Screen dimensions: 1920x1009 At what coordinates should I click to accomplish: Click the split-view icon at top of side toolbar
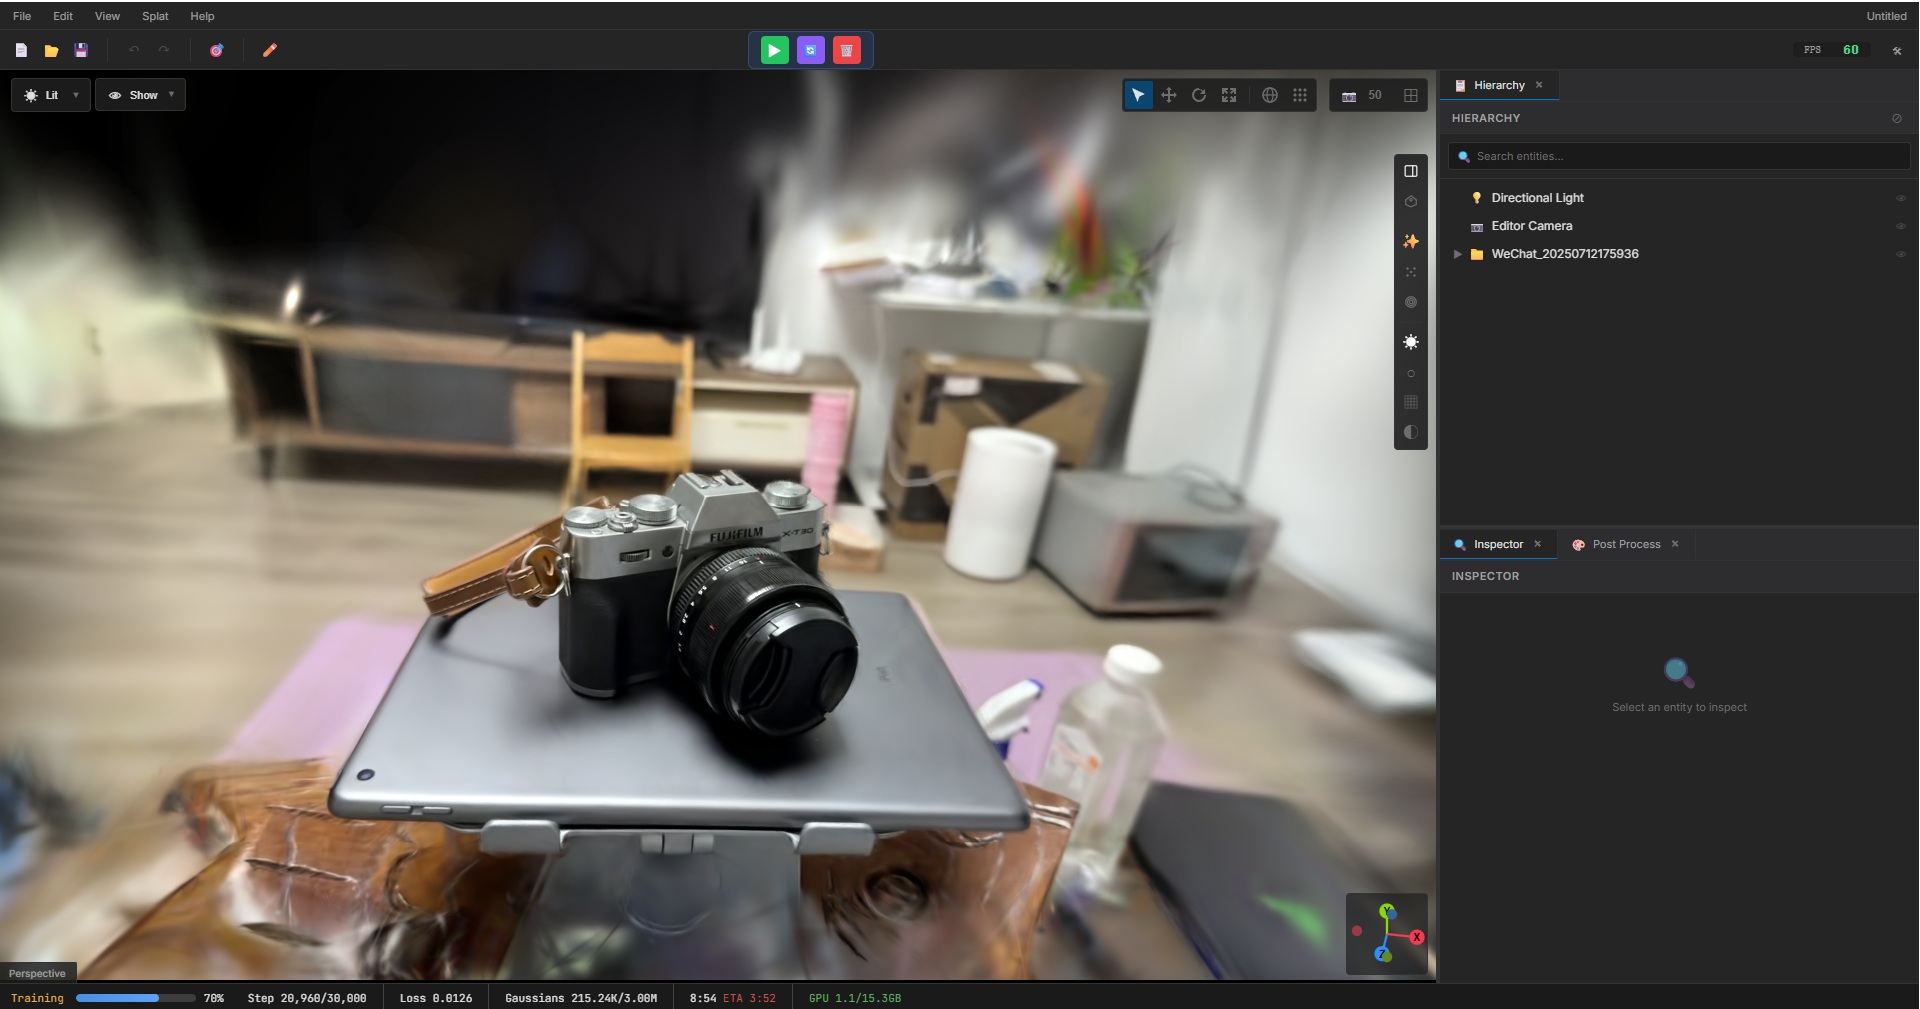click(1410, 170)
